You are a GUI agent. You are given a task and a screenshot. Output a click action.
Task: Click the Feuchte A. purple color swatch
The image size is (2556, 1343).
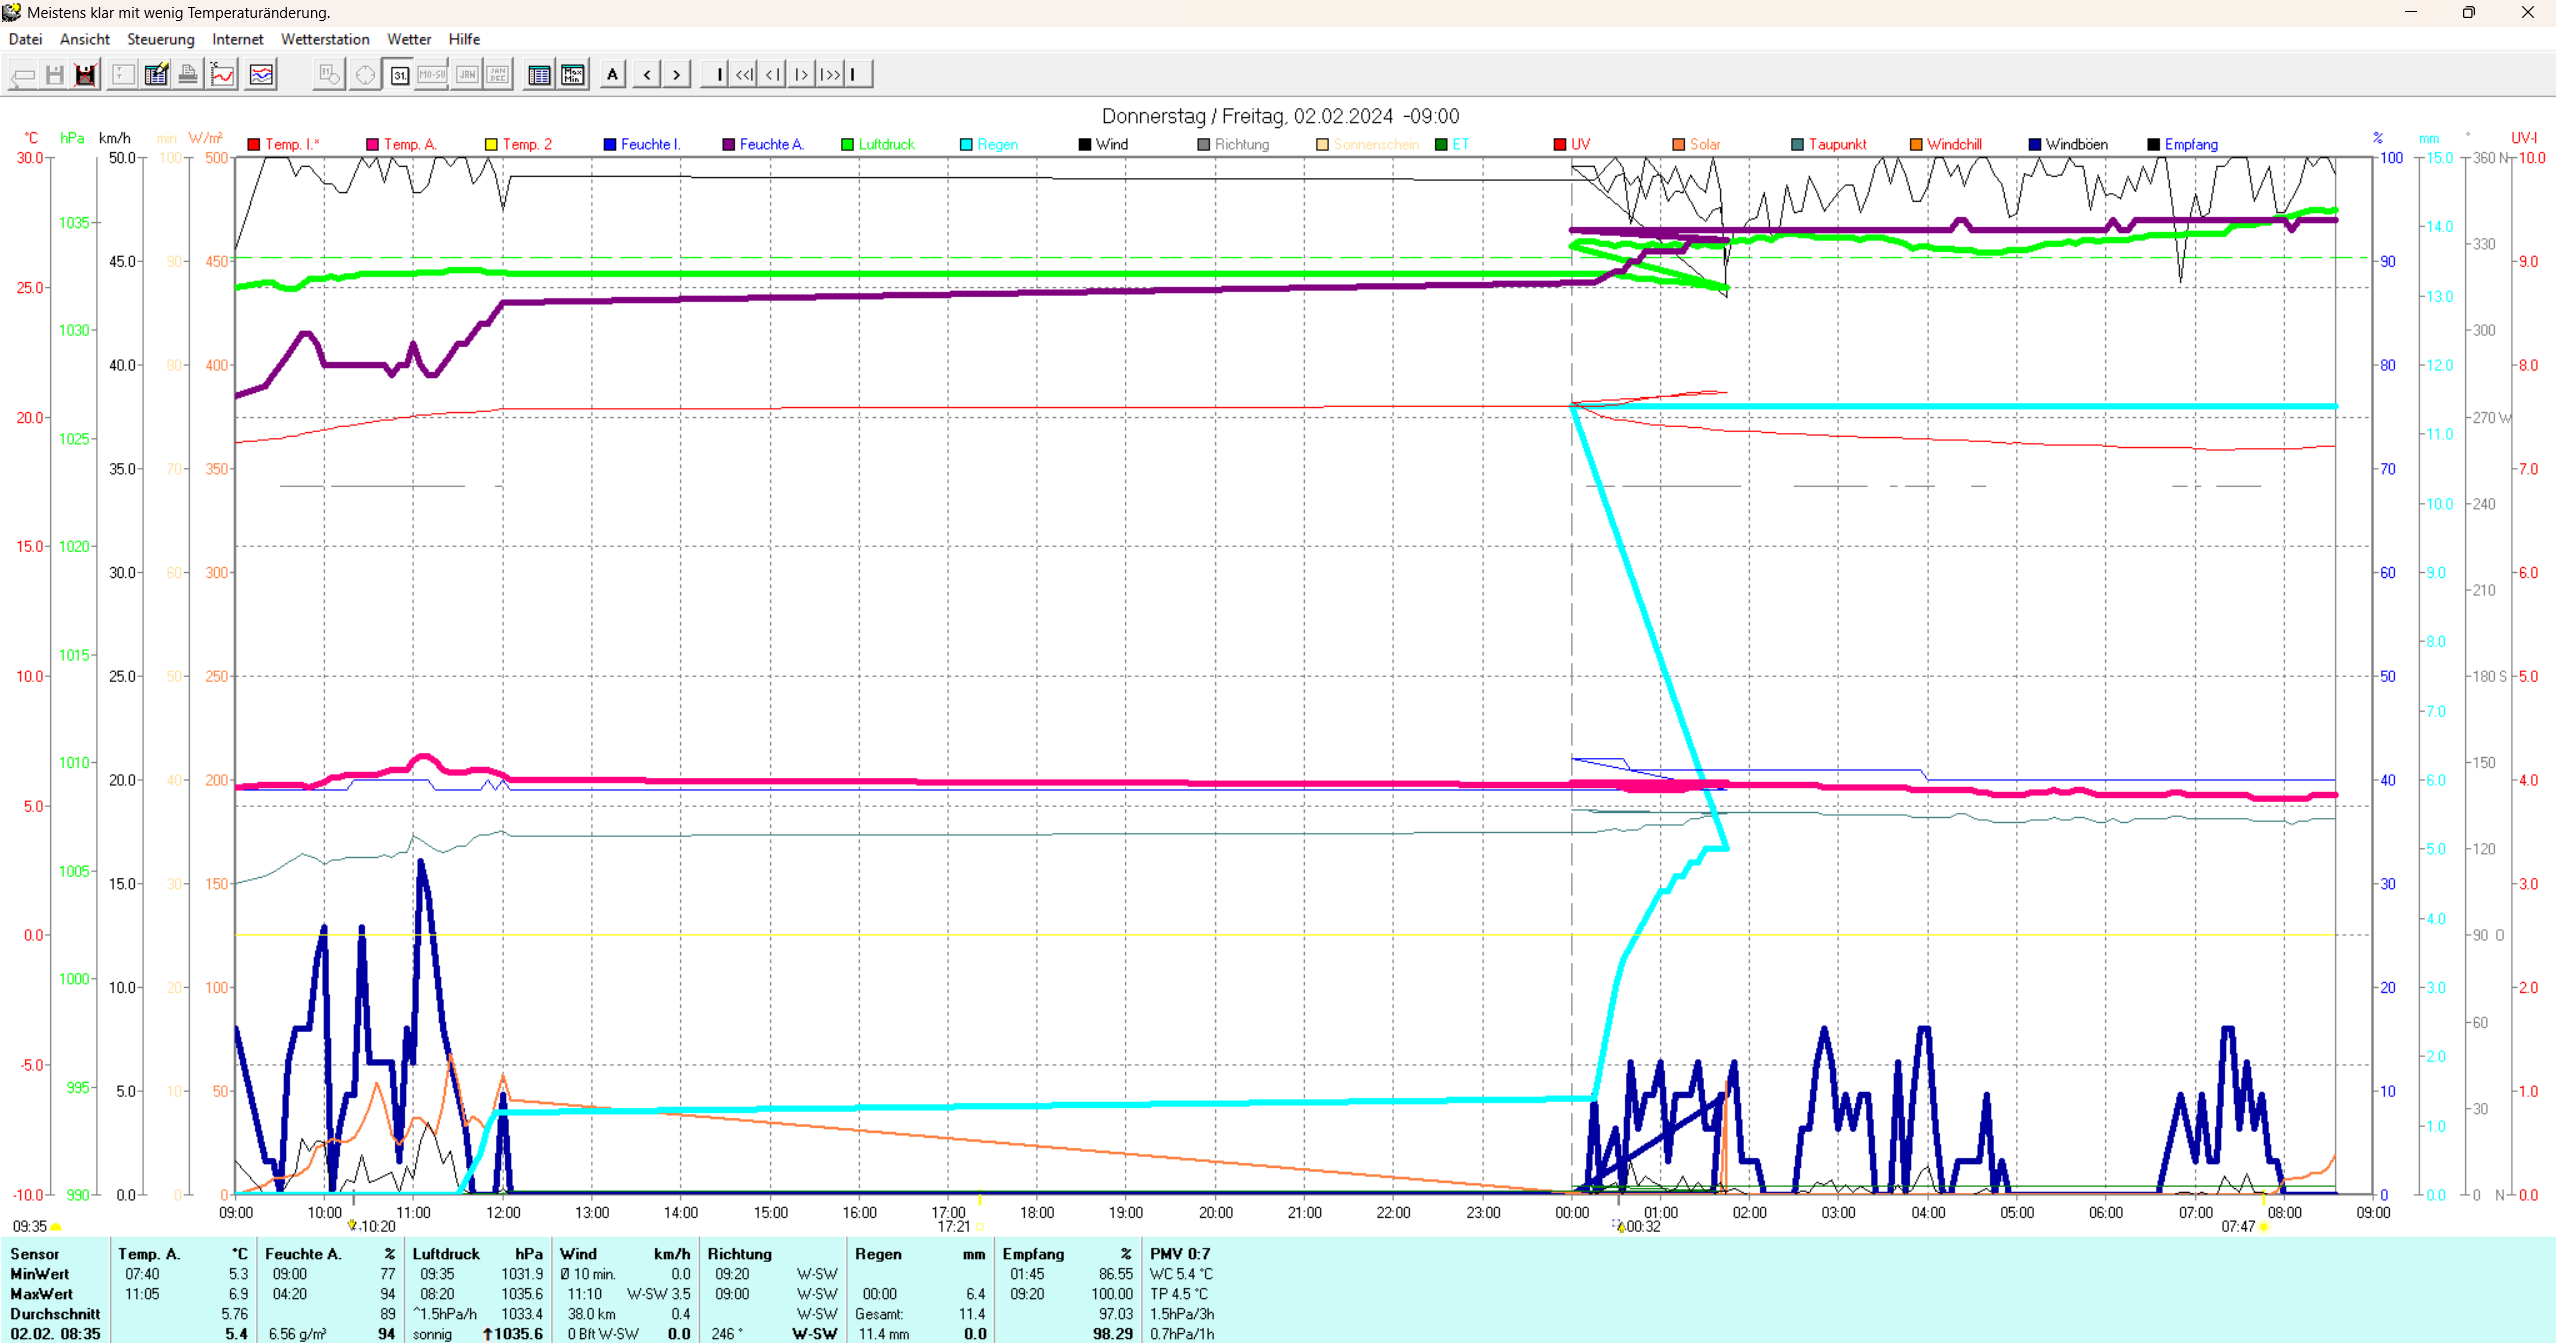pyautogui.click(x=729, y=144)
